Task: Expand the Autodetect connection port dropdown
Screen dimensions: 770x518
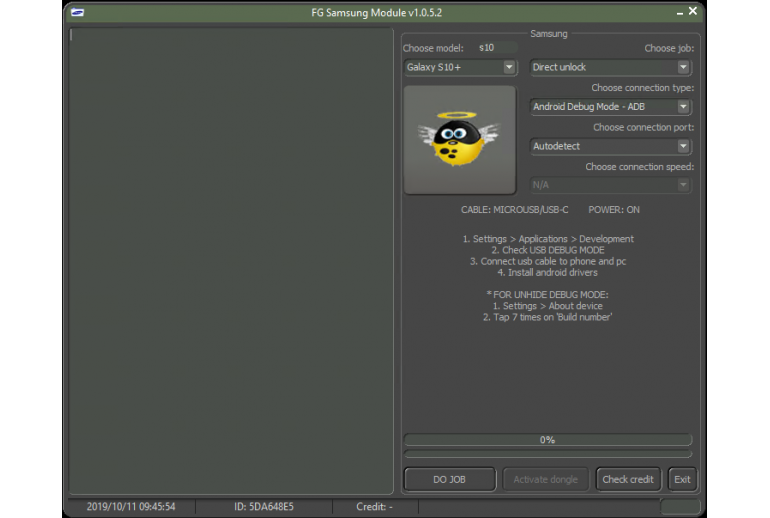Action: 611,146
